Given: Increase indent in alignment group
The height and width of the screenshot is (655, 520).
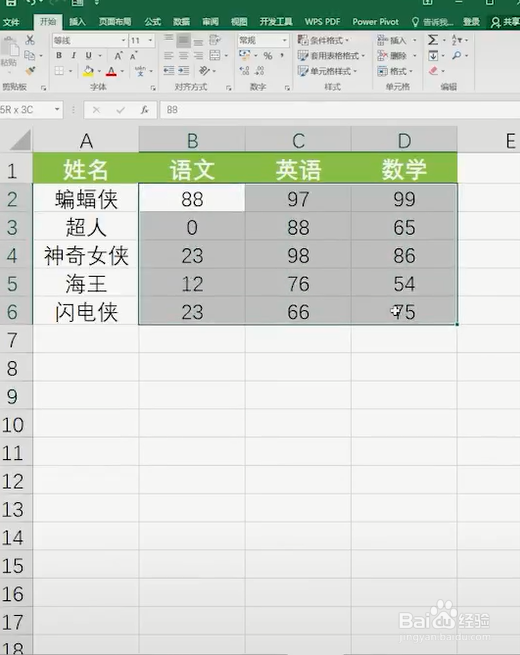Looking at the screenshot, I should 184,71.
